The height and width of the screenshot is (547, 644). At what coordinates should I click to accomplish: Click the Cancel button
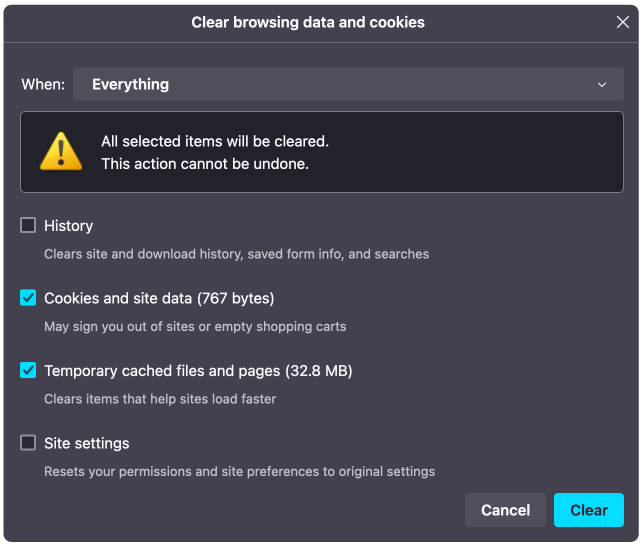tap(505, 510)
